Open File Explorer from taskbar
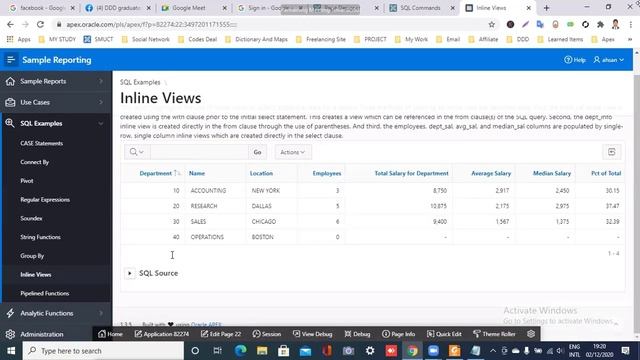The height and width of the screenshot is (360, 640). (262, 351)
